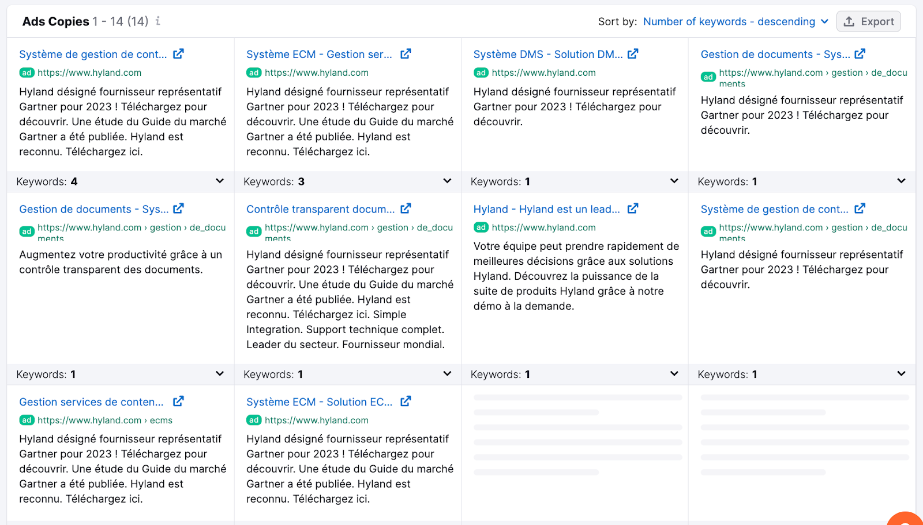The width and height of the screenshot is (923, 525).
Task: Click the orange chat bubble in bottom-right corner
Action: [906, 518]
